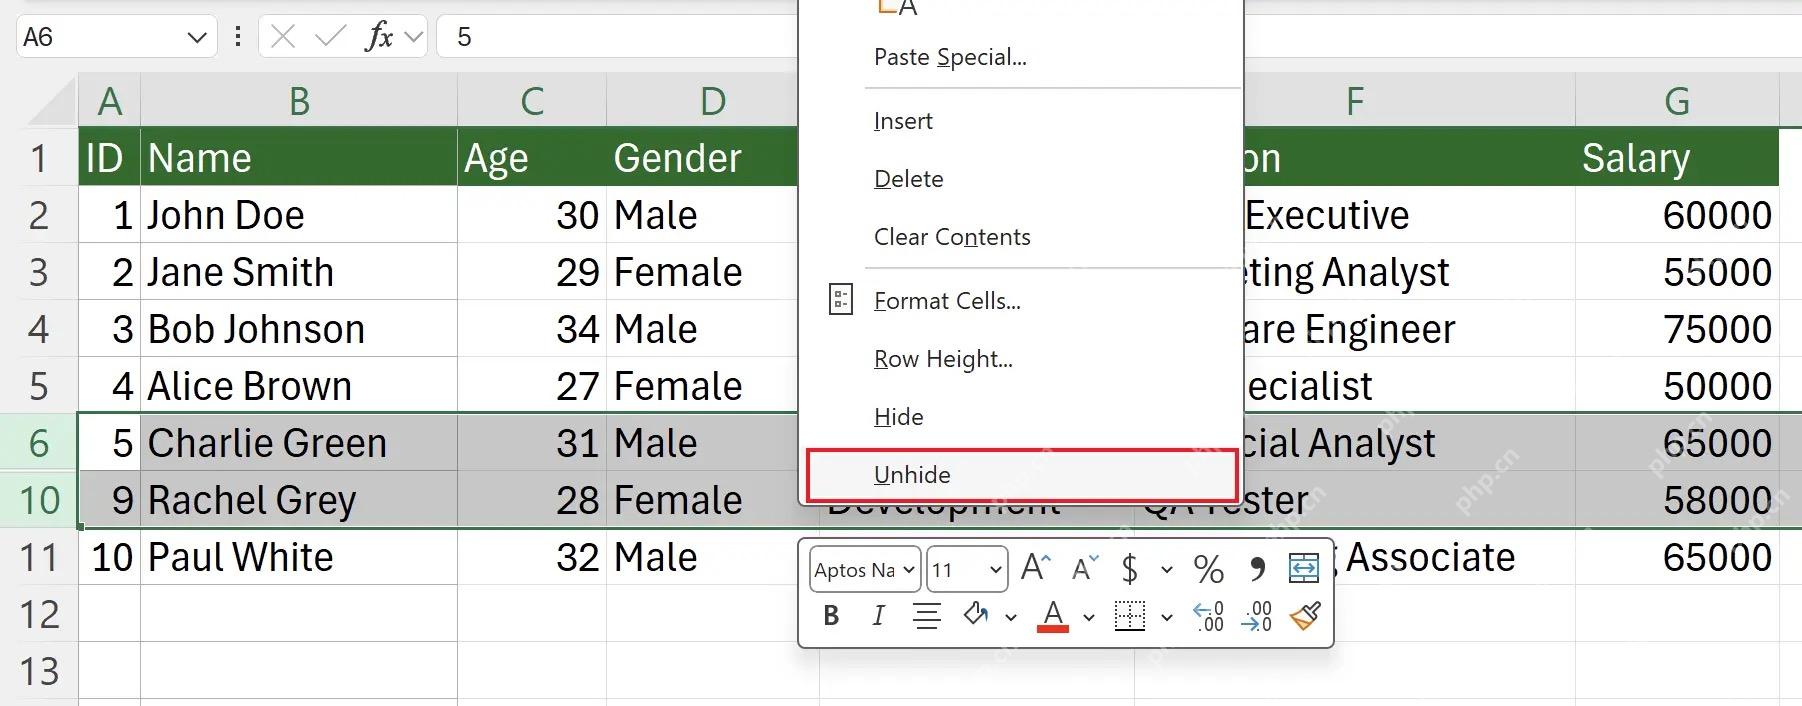
Task: Click the cell John Doe
Action: 299,215
